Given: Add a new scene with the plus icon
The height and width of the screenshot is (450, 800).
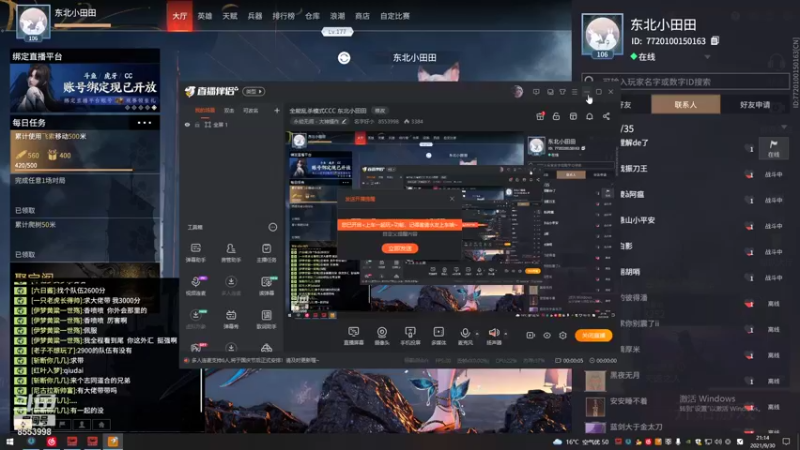Looking at the screenshot, I should coord(277,110).
